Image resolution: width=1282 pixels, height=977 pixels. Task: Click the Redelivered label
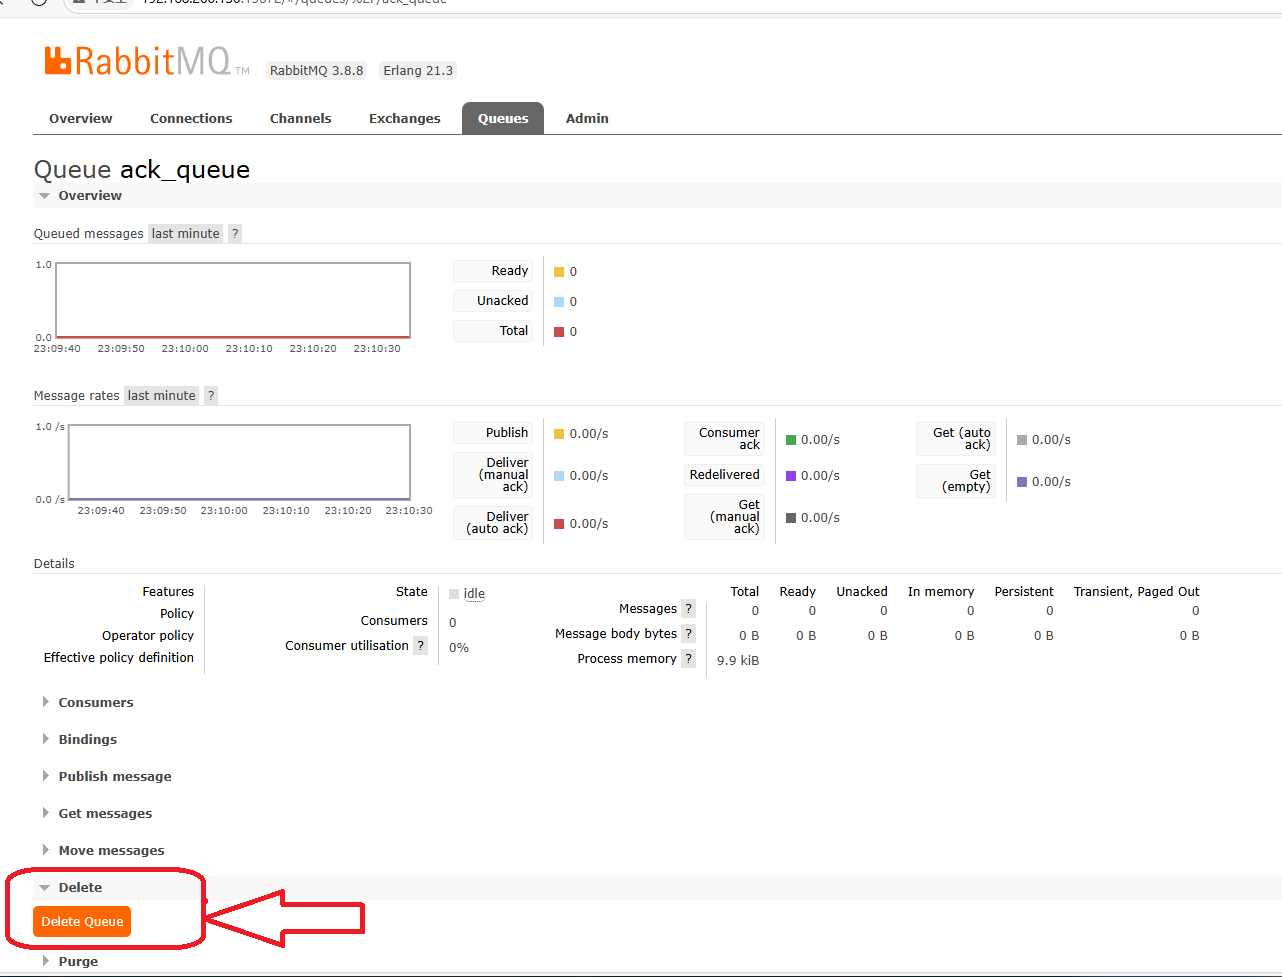pyautogui.click(x=724, y=475)
